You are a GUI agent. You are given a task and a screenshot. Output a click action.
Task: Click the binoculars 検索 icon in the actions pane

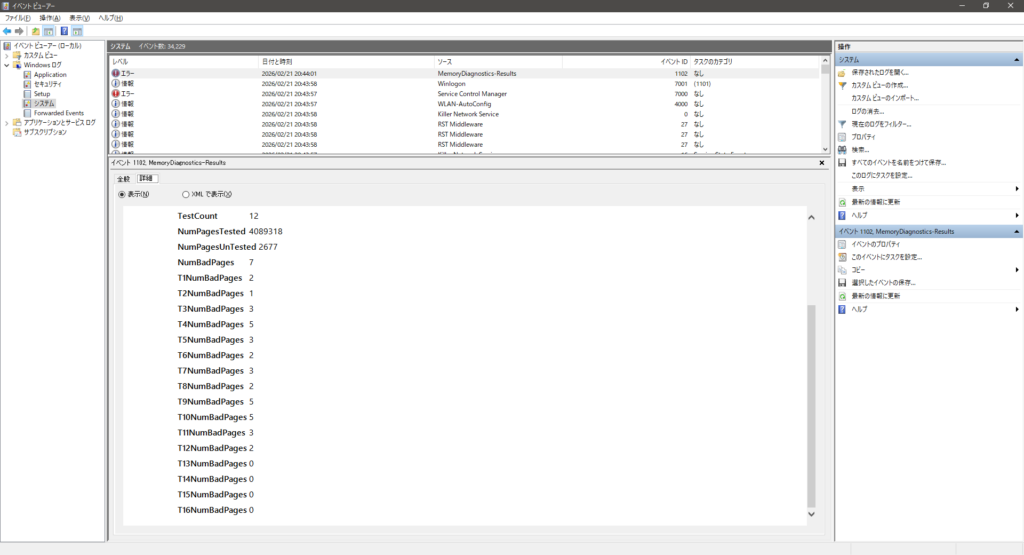842,150
